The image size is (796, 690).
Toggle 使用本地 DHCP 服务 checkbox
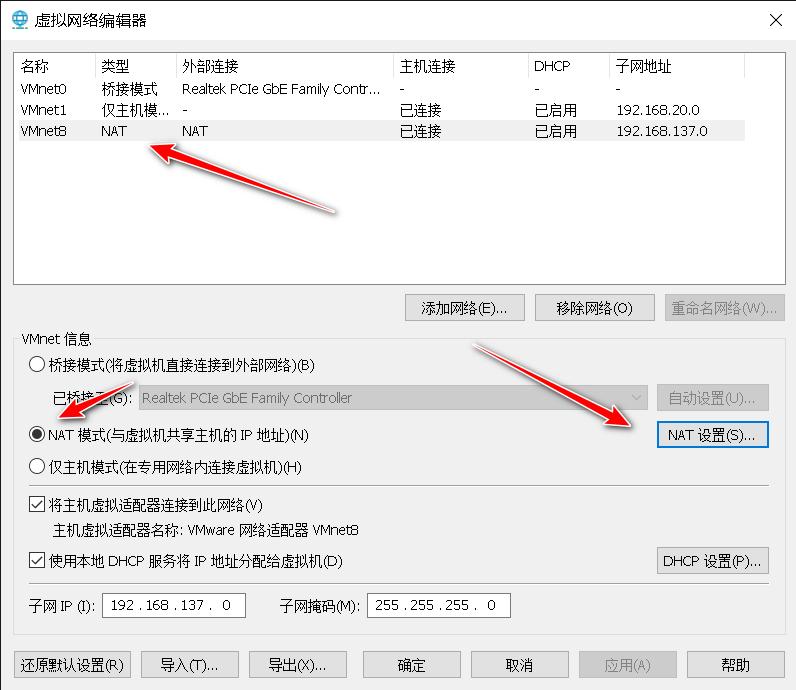pyautogui.click(x=37, y=561)
